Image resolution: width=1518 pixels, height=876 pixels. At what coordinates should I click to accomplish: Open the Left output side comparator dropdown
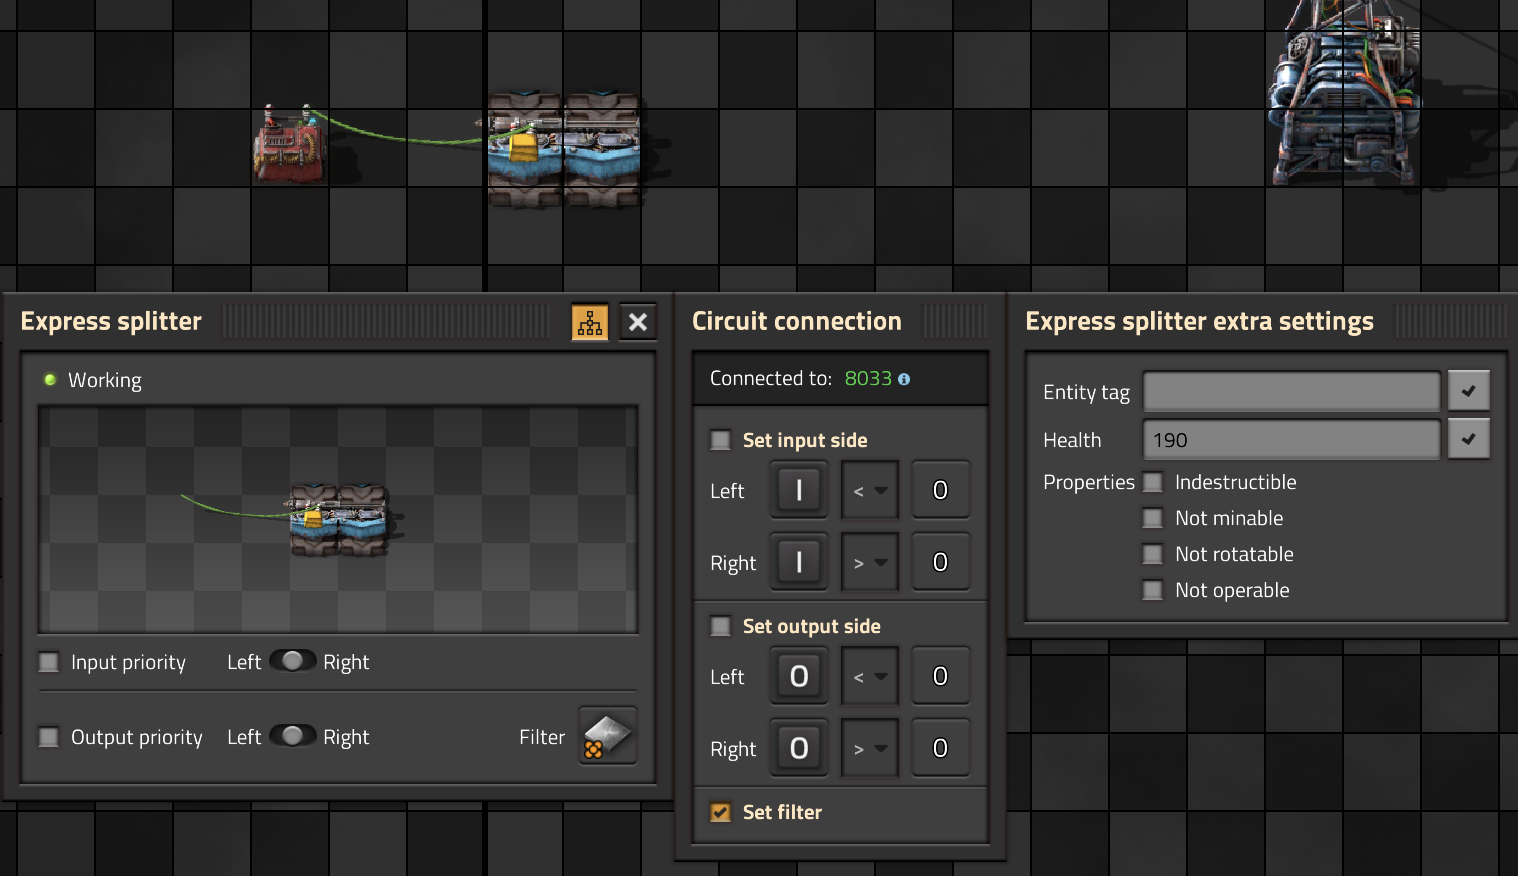coord(870,676)
